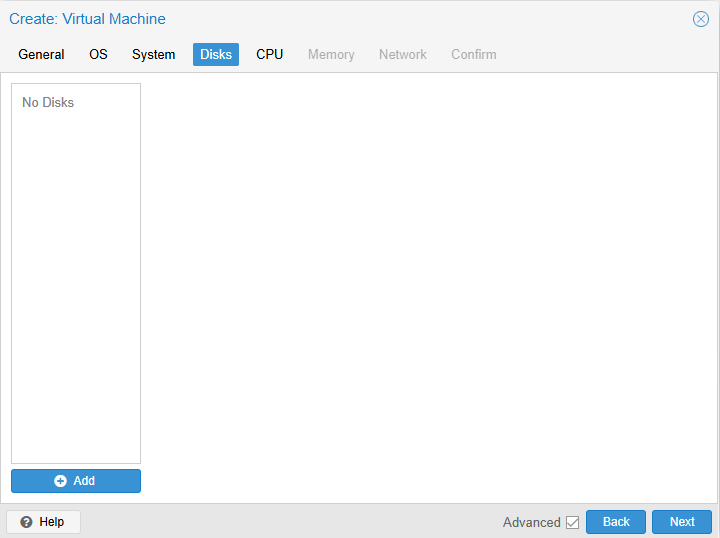Viewport: 720px width, 538px height.
Task: Proceed with the Next button
Action: [682, 522]
